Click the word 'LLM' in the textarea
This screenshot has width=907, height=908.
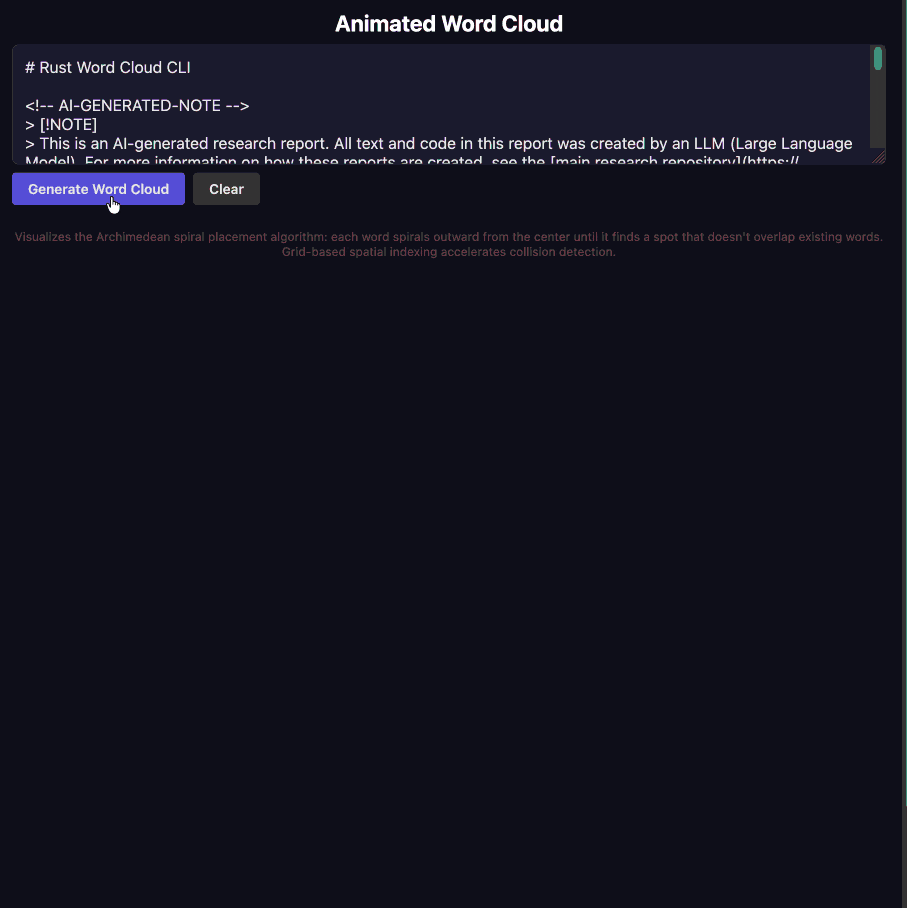coord(709,144)
